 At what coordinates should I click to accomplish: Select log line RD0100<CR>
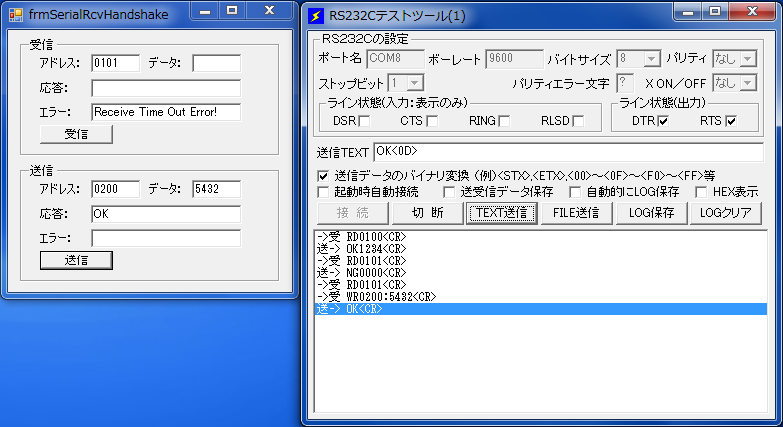tap(541, 237)
